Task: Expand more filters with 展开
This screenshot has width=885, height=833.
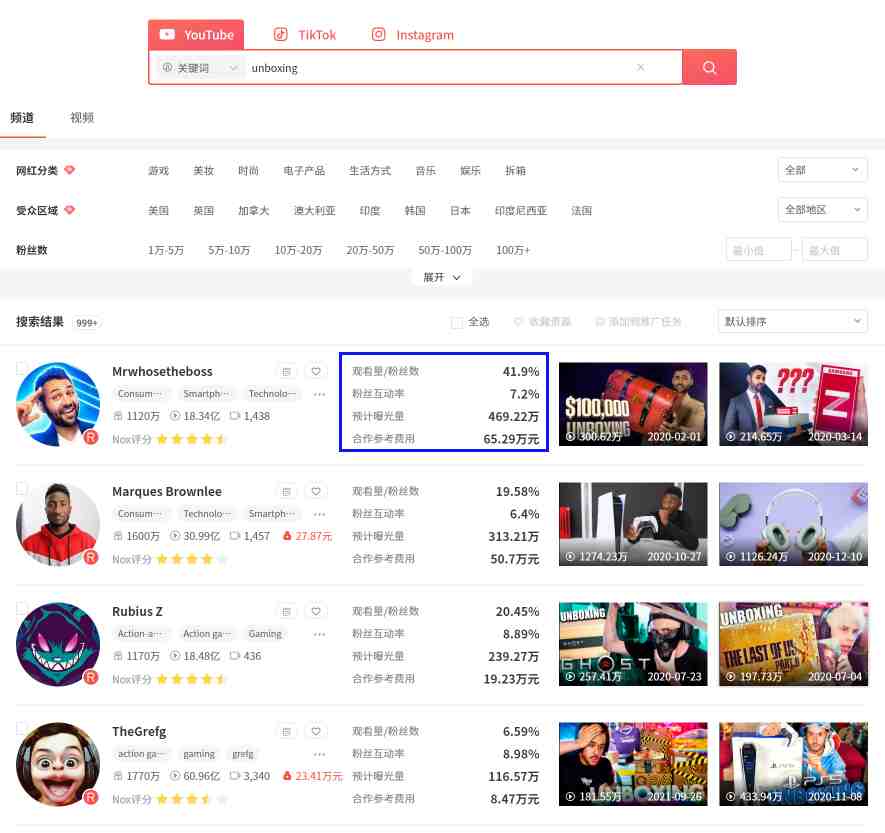Action: click(442, 277)
